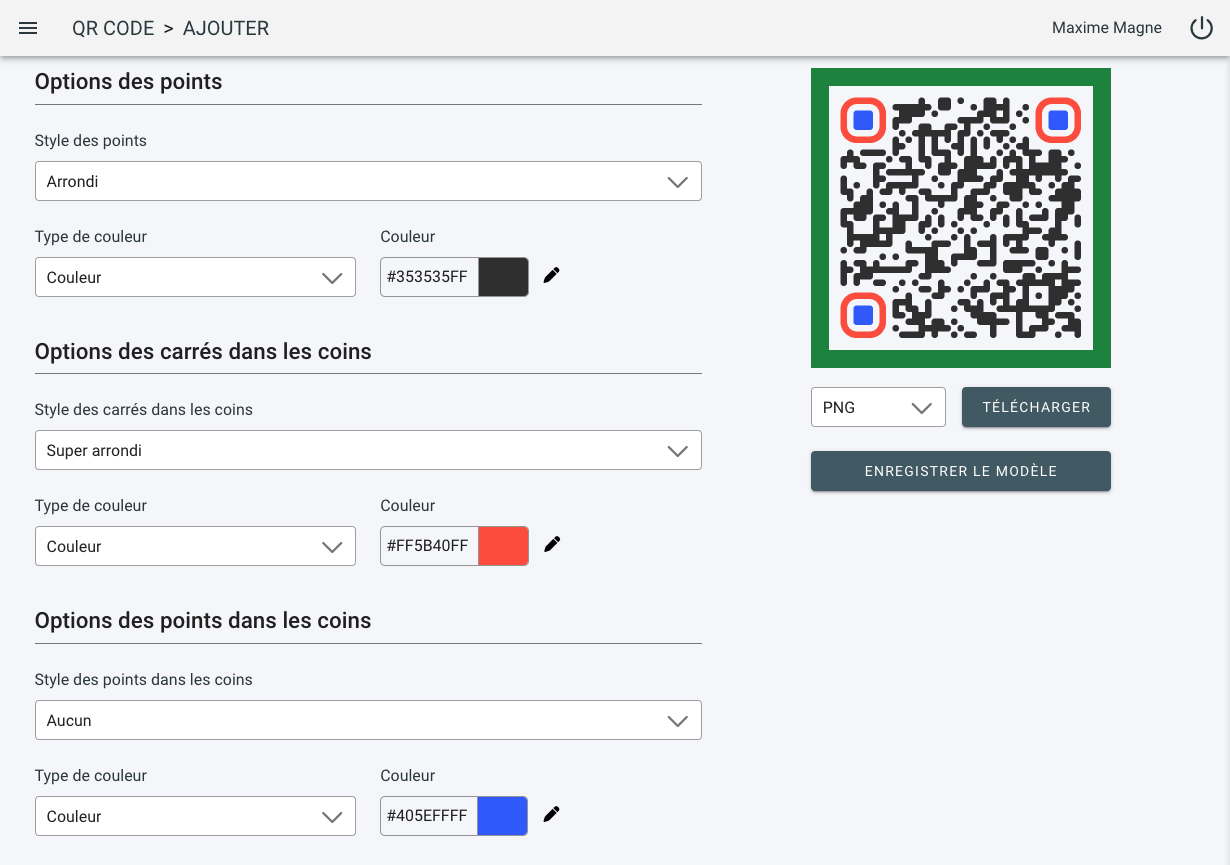Click the red-orange color swatch
This screenshot has width=1230, height=865.
[503, 546]
